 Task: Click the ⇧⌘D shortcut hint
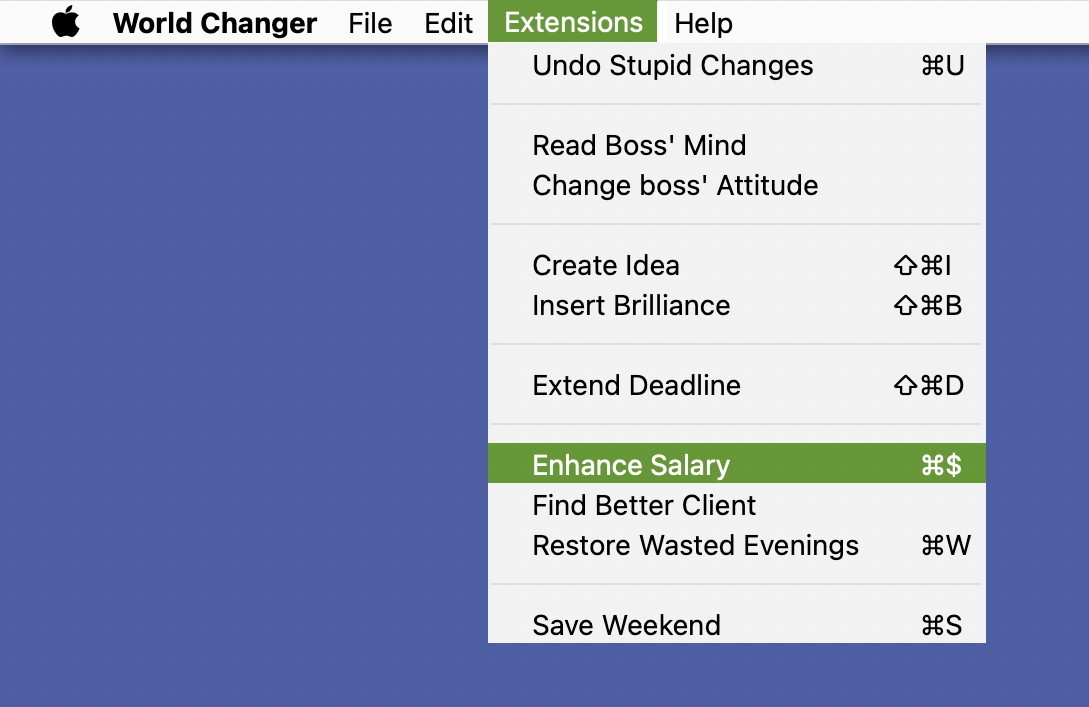pos(928,386)
